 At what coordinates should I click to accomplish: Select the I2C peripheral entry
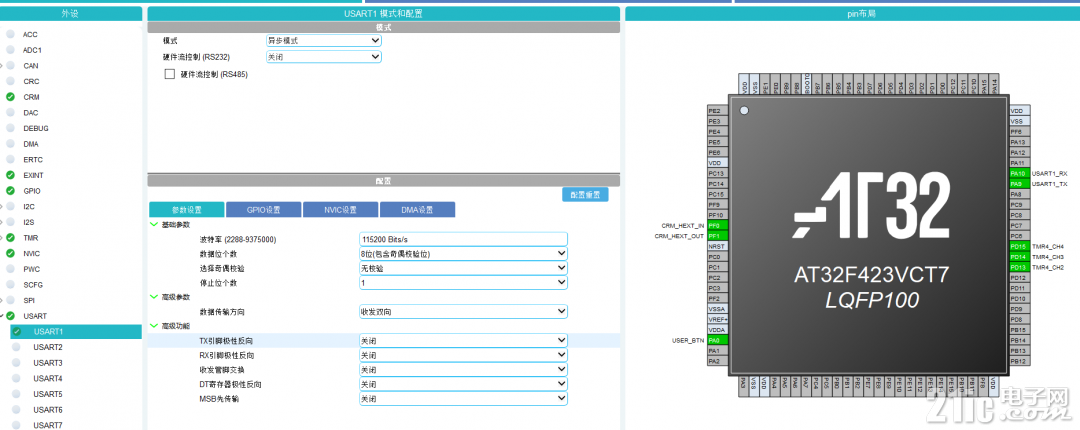28,207
